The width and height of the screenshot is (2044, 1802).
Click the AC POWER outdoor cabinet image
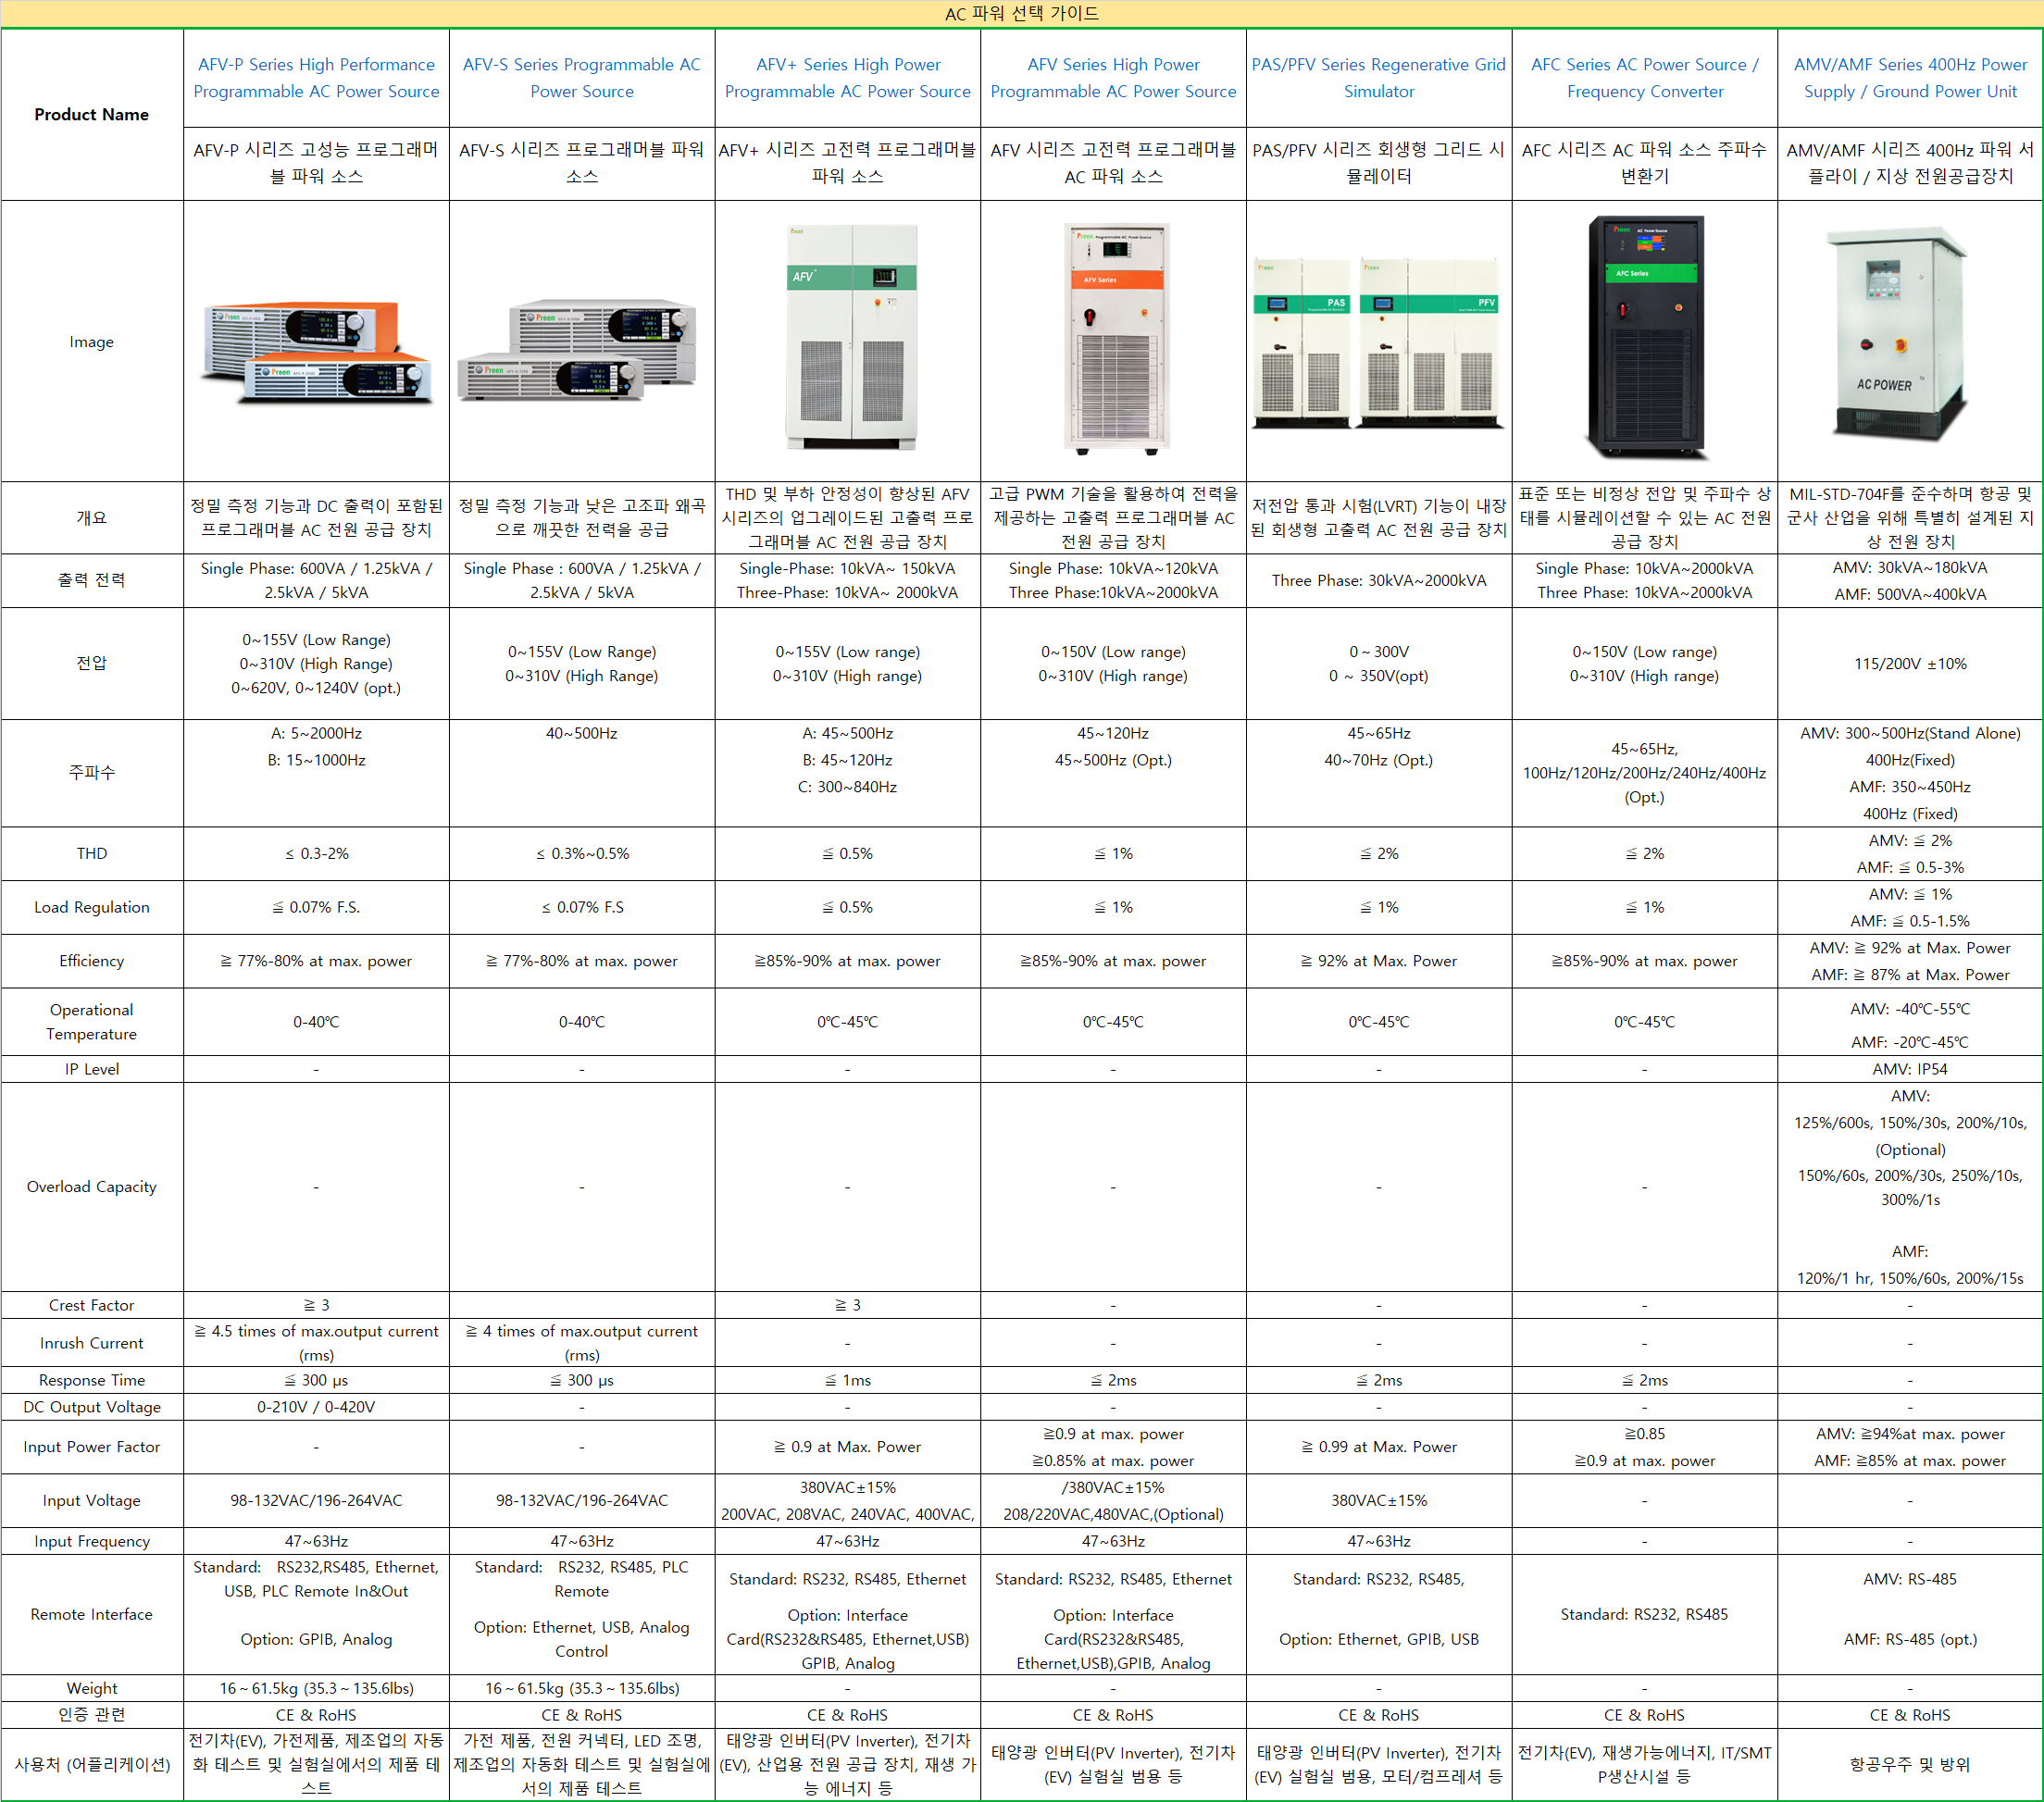pyautogui.click(x=1899, y=334)
